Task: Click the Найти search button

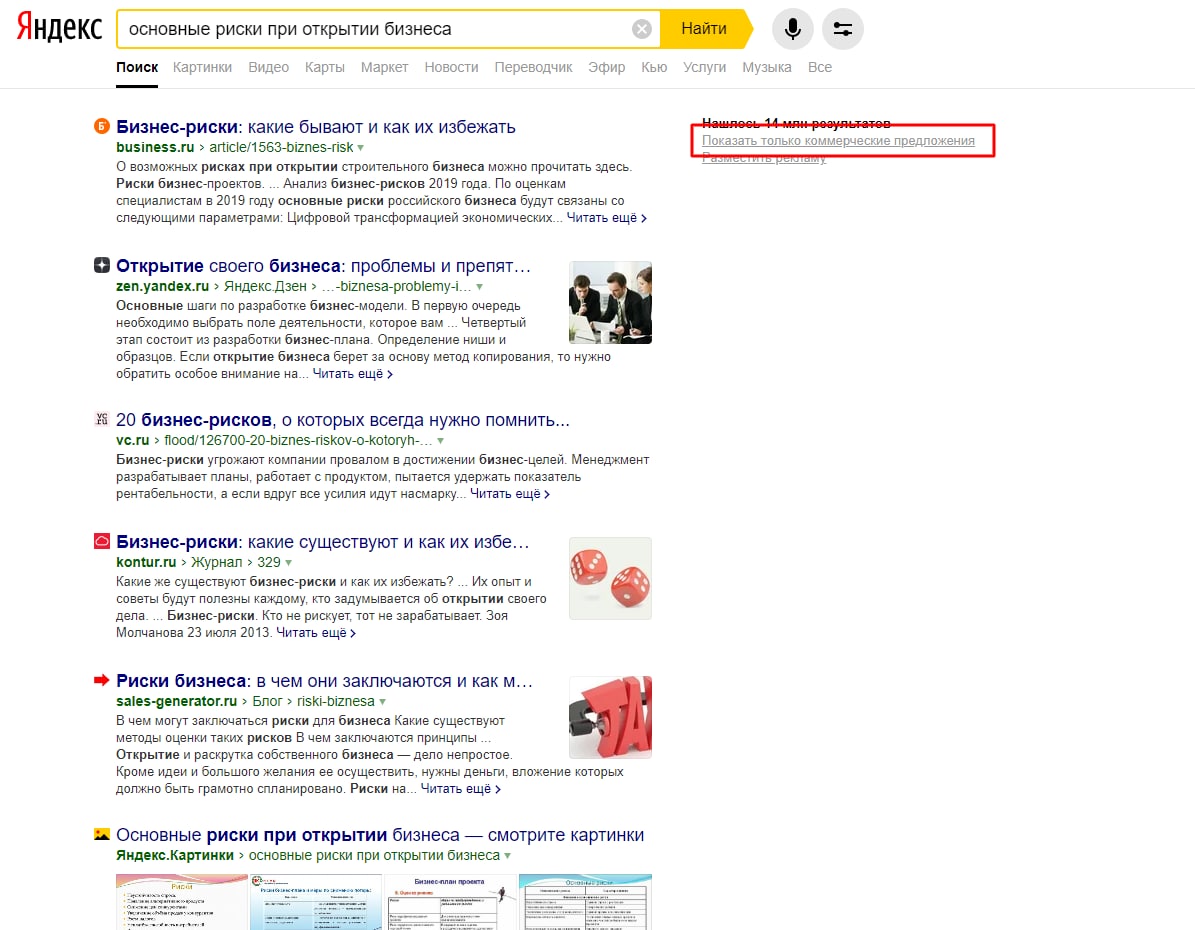Action: click(x=704, y=29)
